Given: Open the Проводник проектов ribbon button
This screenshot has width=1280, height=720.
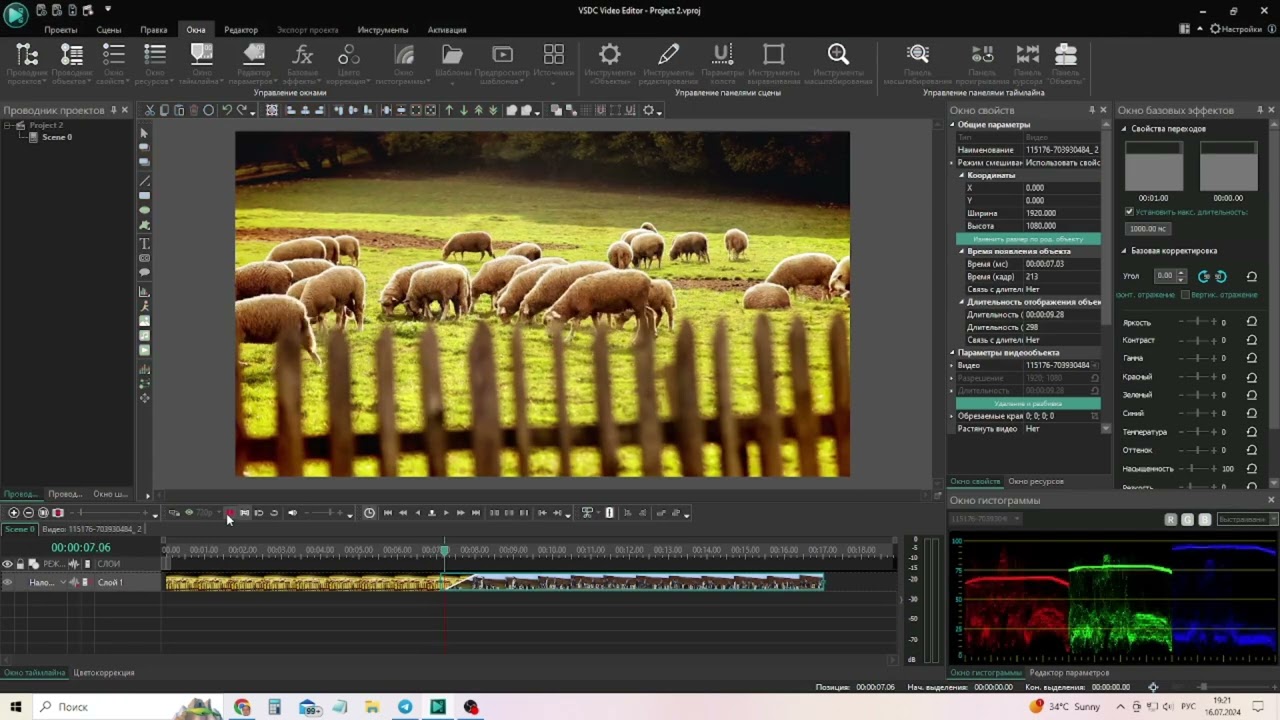Looking at the screenshot, I should pyautogui.click(x=27, y=62).
